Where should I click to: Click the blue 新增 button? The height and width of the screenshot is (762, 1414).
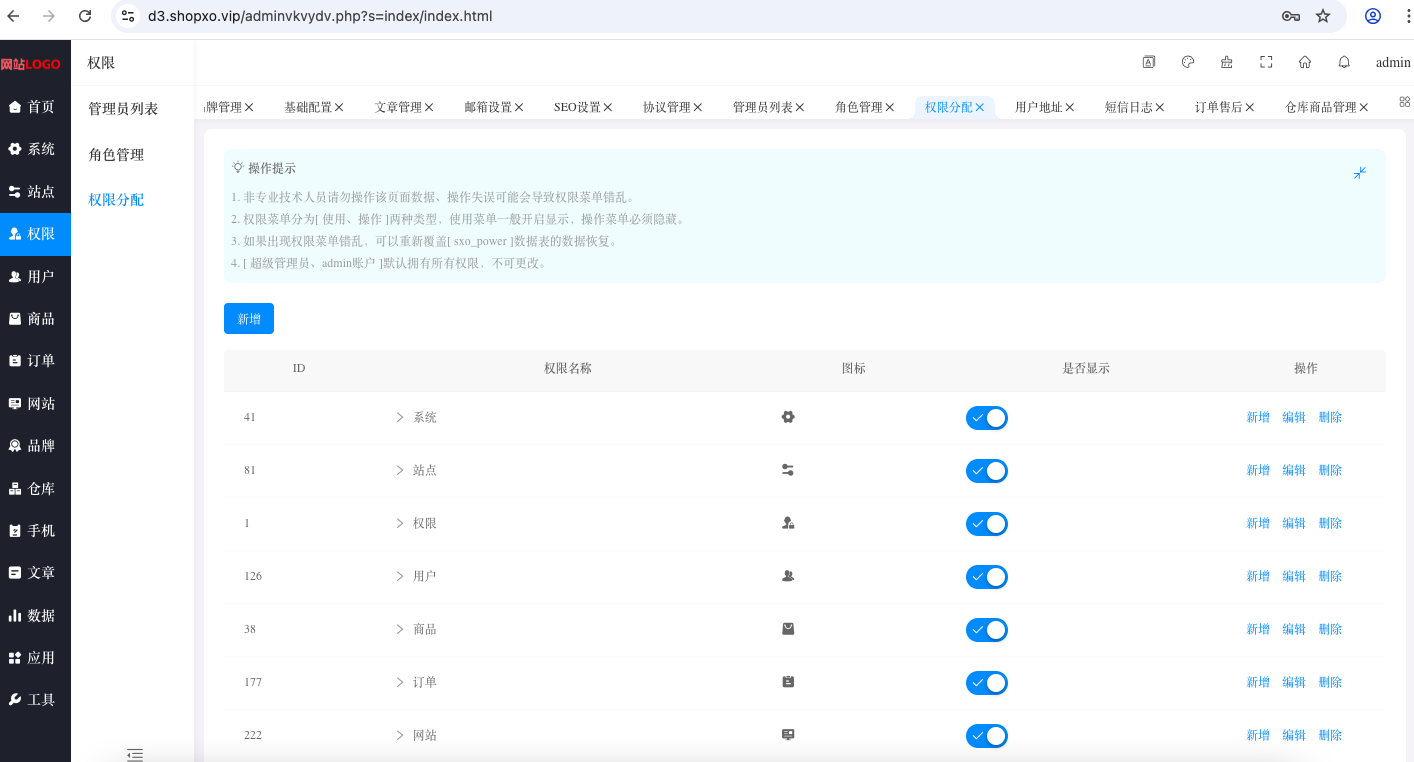pos(249,319)
